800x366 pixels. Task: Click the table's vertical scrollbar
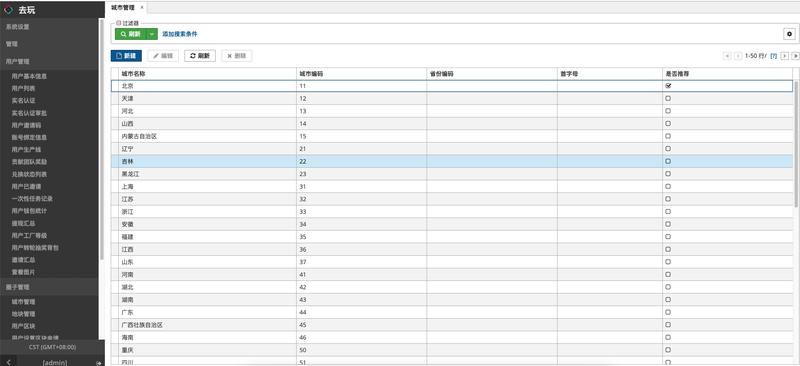796,144
